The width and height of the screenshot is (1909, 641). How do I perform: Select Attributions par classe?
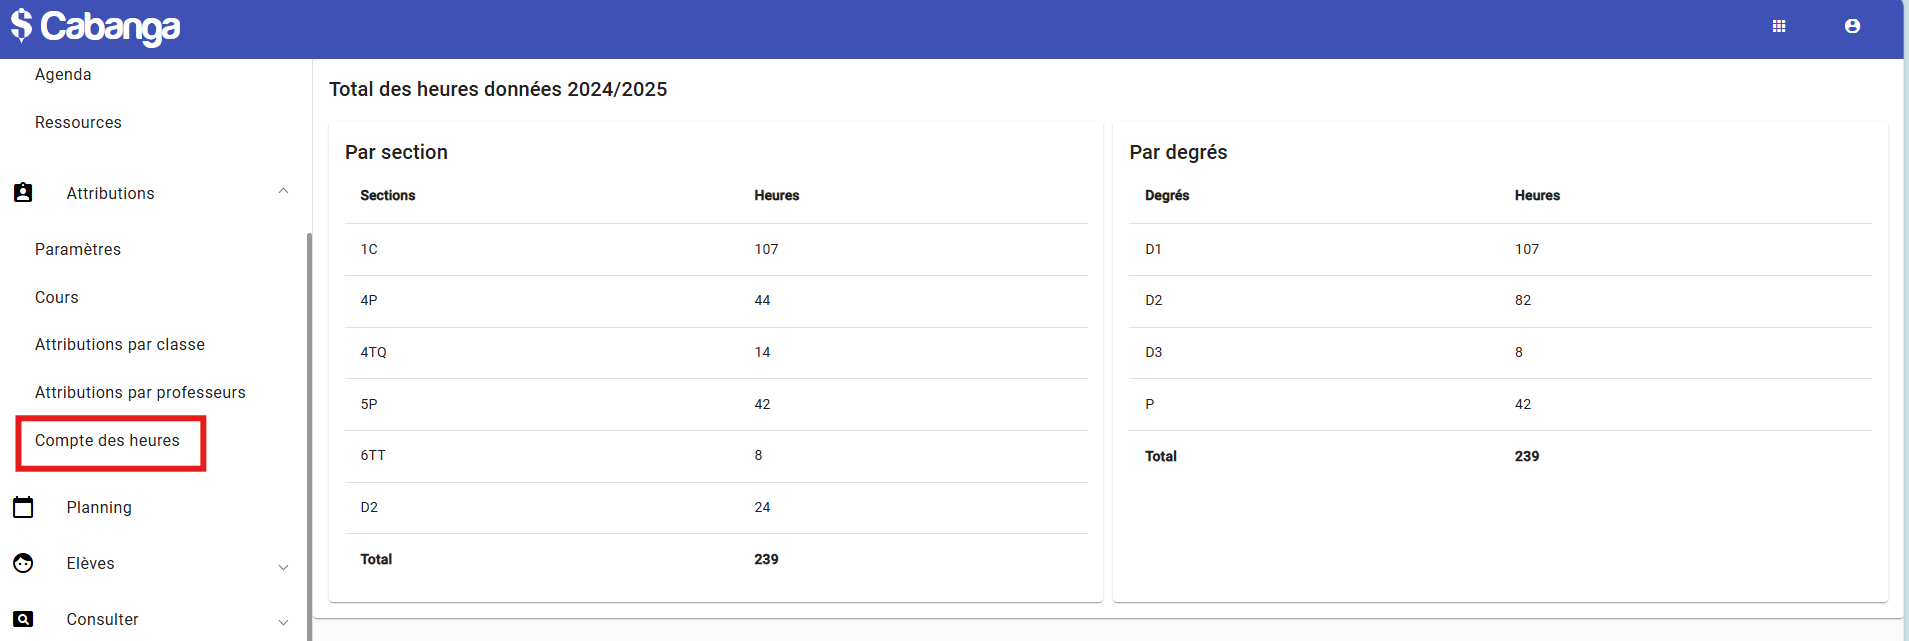(x=120, y=345)
